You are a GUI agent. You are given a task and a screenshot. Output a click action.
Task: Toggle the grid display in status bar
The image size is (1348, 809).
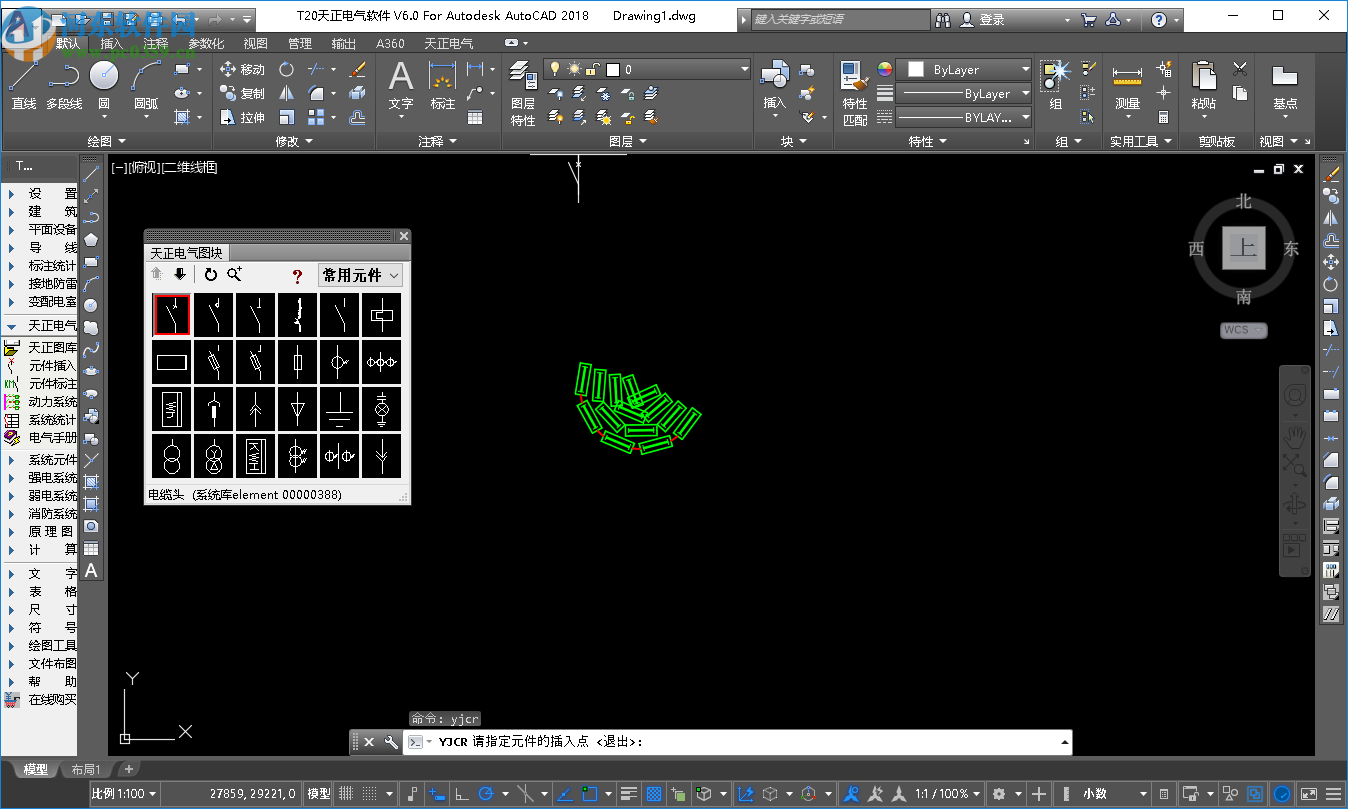click(x=346, y=794)
